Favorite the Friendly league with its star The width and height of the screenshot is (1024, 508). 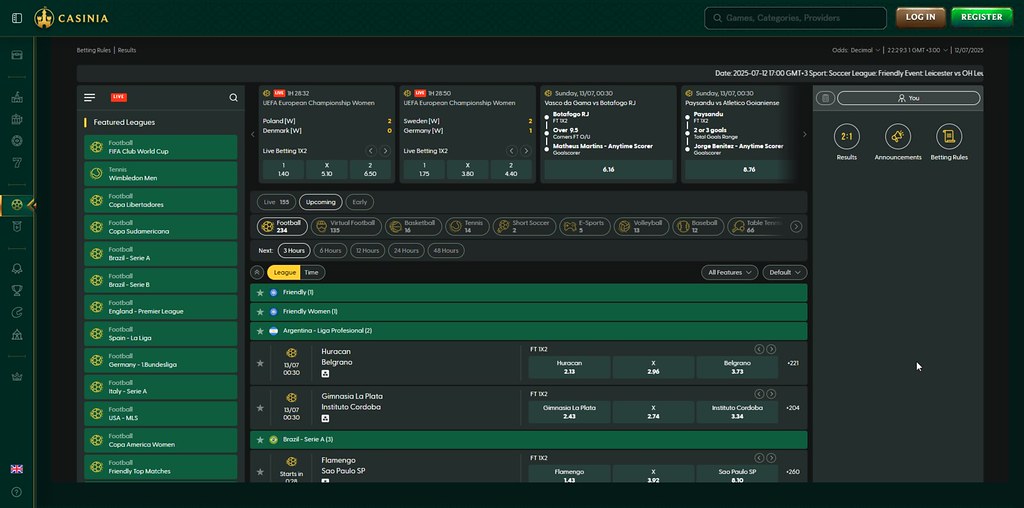tap(260, 293)
